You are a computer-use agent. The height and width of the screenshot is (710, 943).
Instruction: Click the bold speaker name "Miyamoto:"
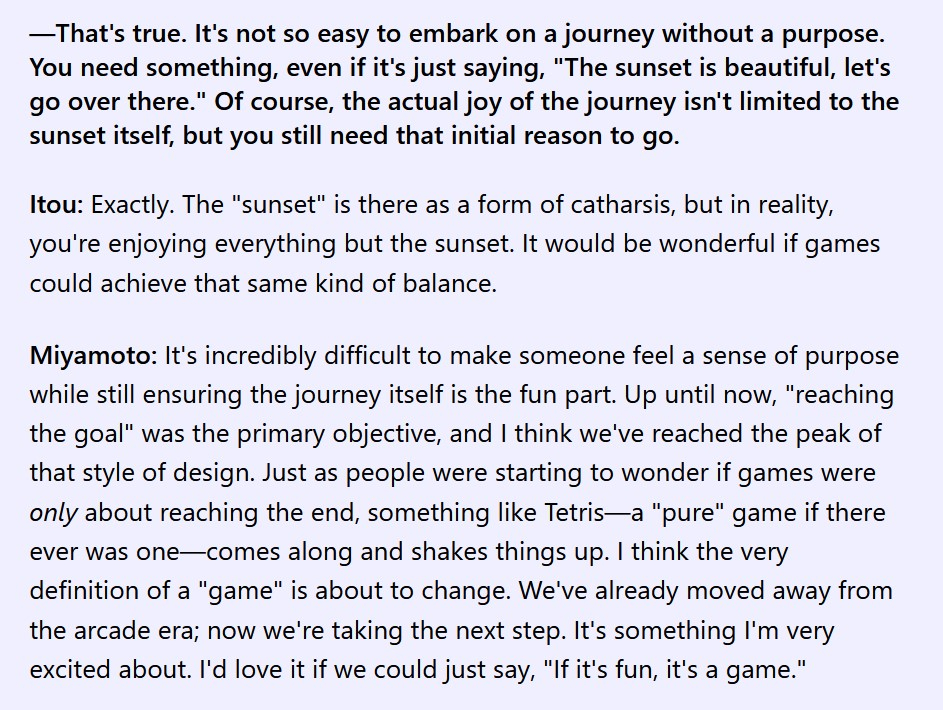92,356
